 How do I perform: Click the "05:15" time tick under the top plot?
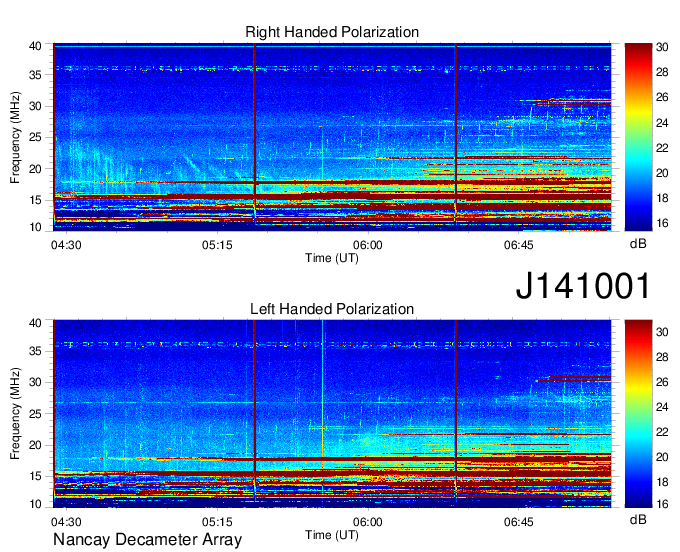tap(217, 245)
